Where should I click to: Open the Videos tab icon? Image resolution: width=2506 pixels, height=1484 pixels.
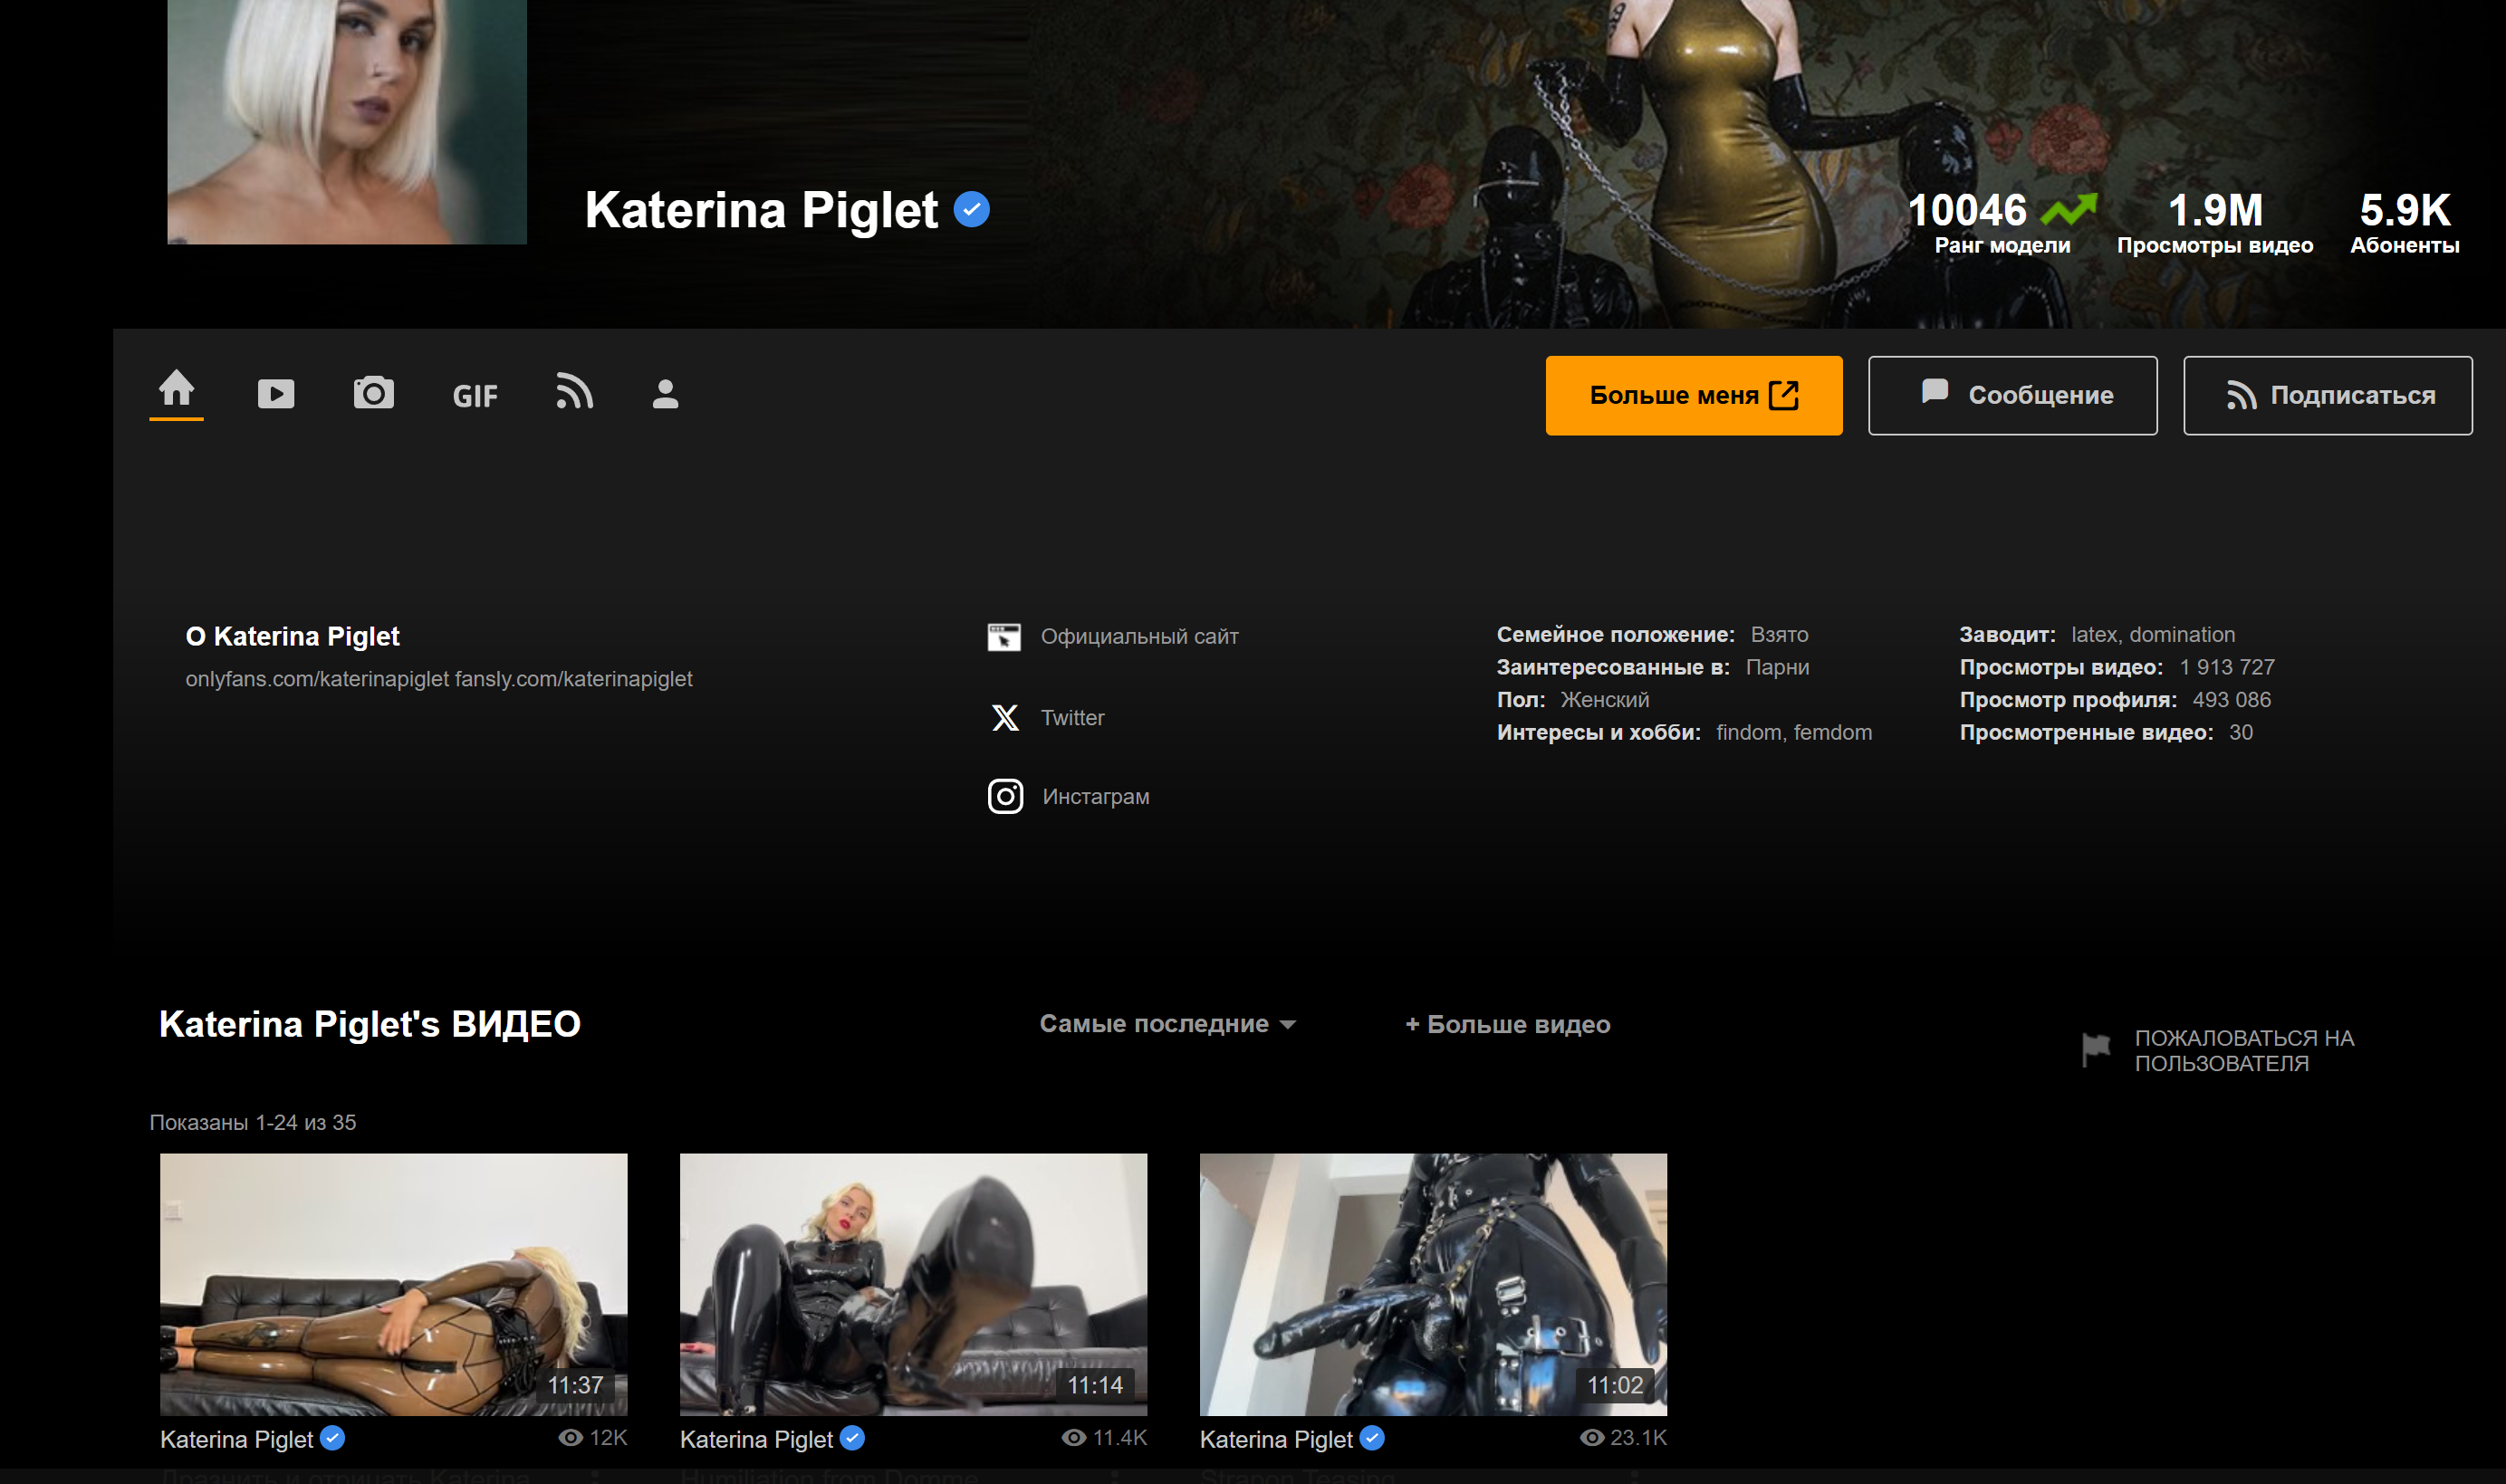coord(276,394)
